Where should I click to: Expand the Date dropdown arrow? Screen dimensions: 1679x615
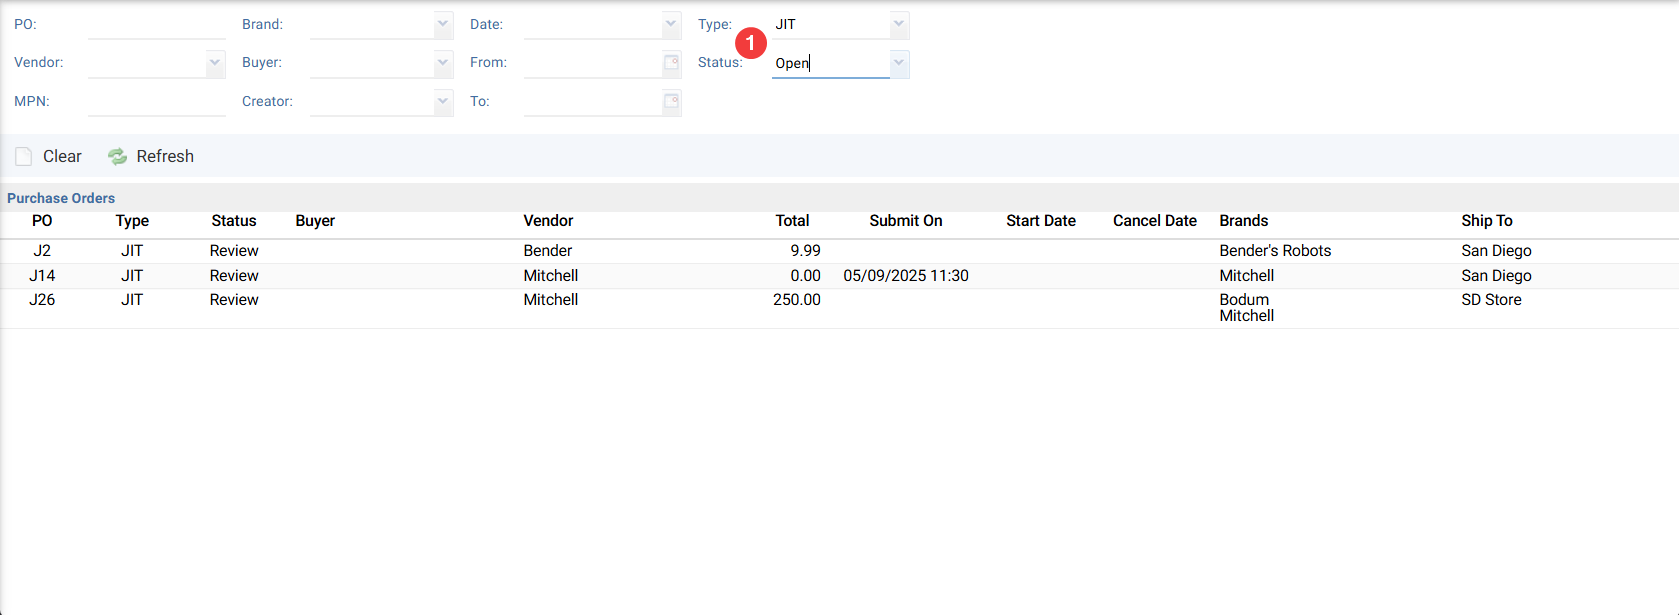coord(671,24)
